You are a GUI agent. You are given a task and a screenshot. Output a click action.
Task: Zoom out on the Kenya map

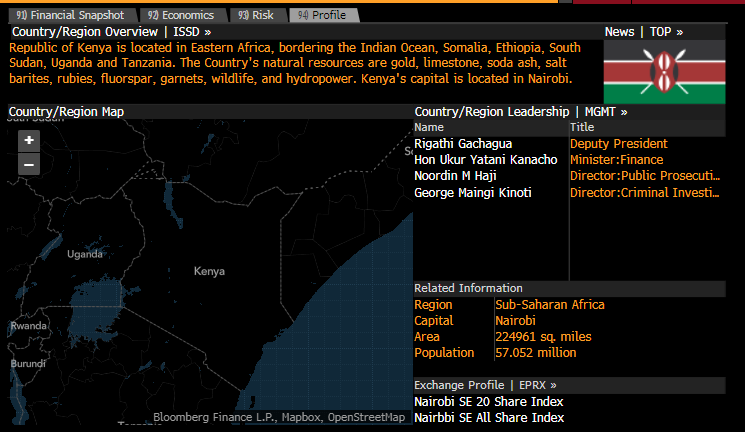tap(29, 165)
